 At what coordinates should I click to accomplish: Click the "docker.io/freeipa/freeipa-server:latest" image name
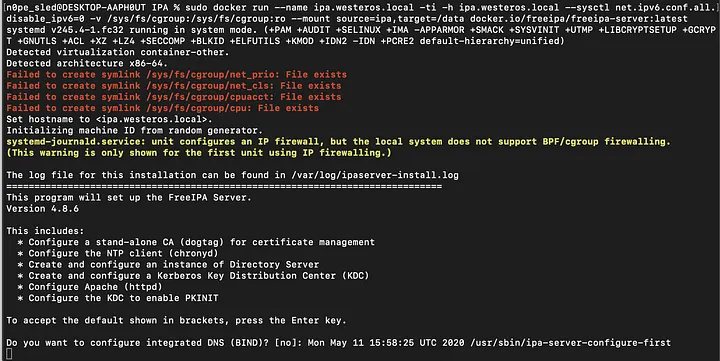click(x=579, y=19)
